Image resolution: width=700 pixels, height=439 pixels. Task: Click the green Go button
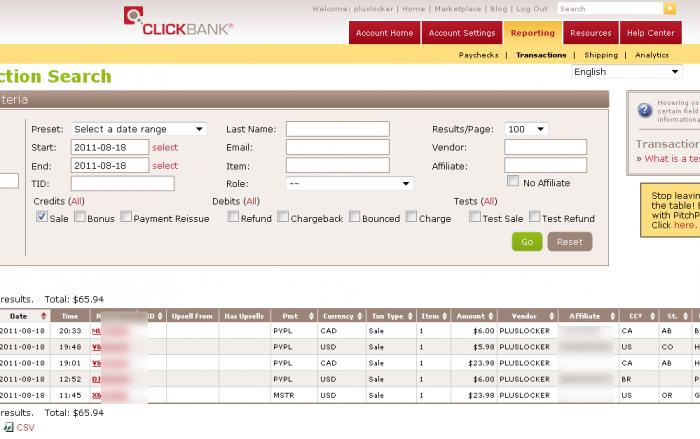[527, 242]
